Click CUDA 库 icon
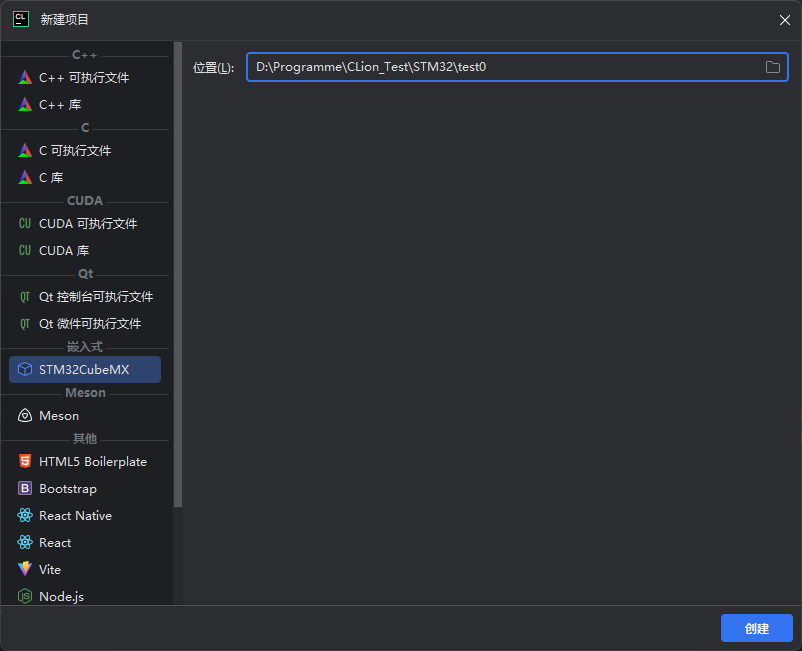 click(x=25, y=251)
